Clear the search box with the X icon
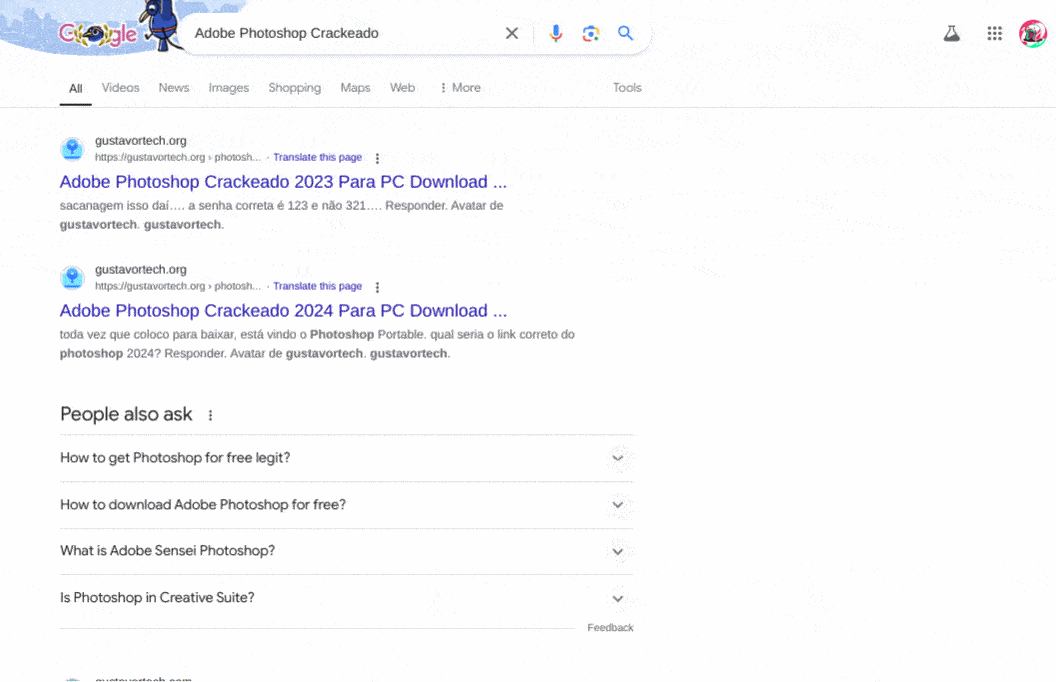 (512, 33)
